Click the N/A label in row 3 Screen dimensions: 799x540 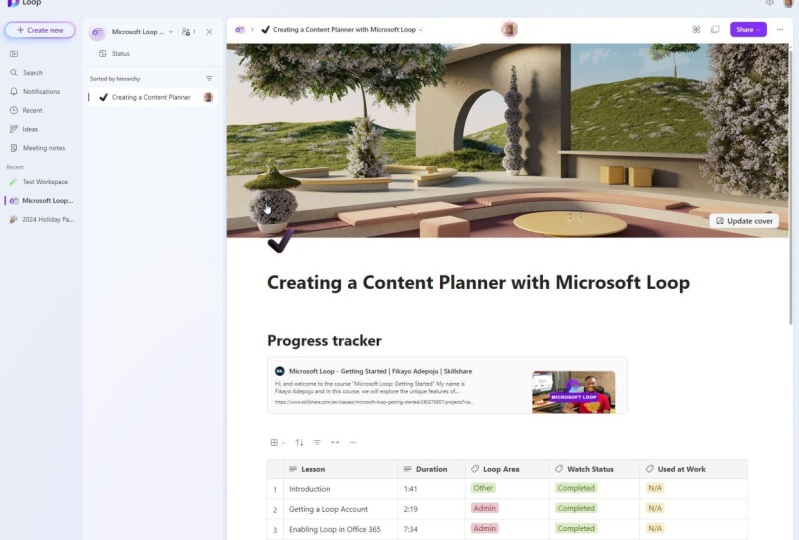point(655,529)
